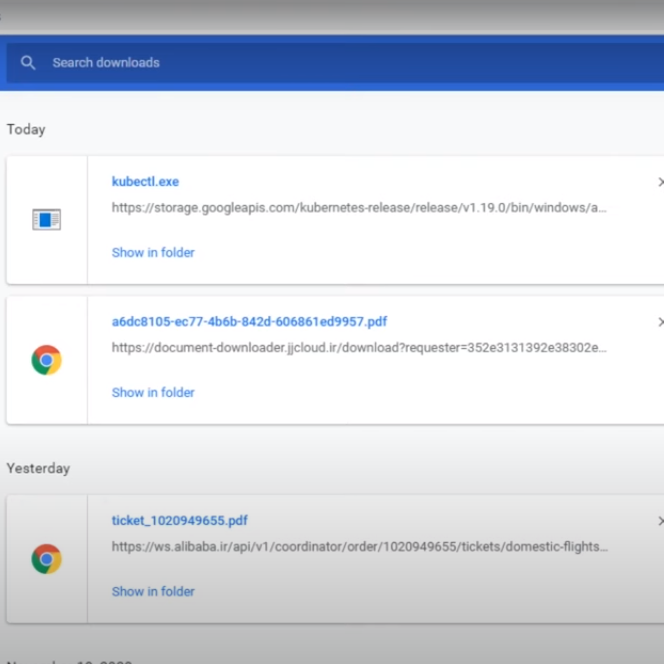Show ticket_1020949655.pdf in folder

[153, 592]
